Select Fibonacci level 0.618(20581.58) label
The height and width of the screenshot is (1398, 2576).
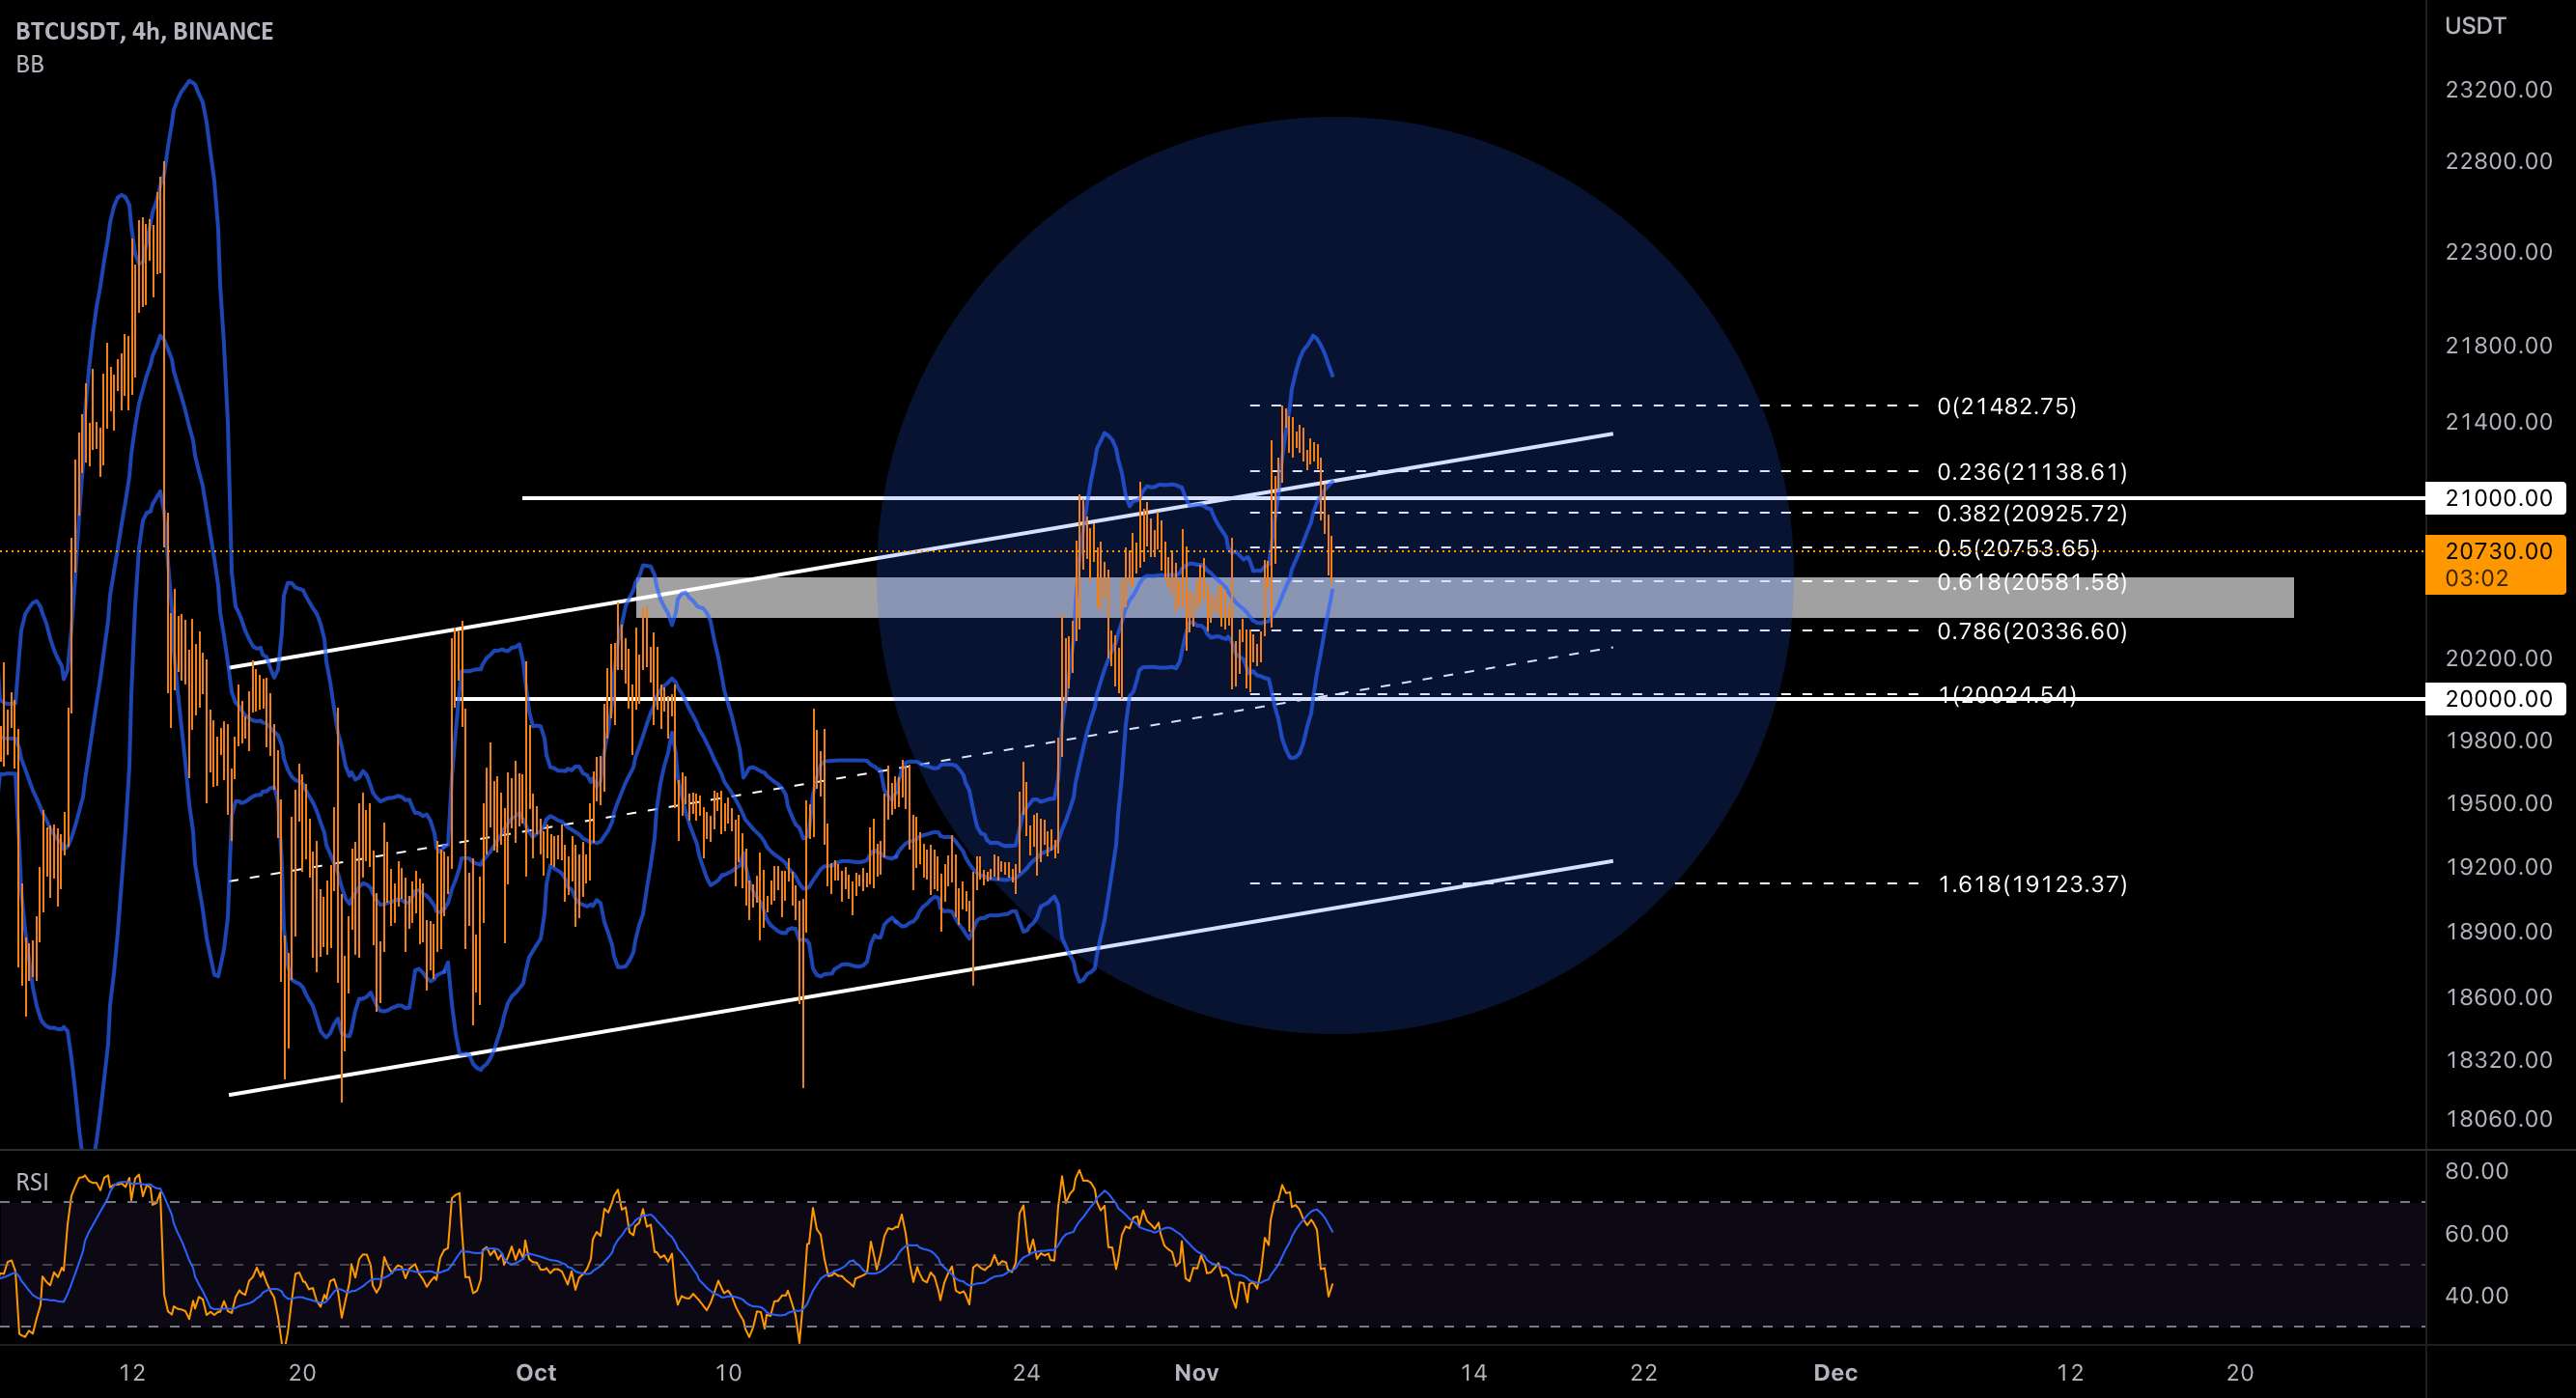click(x=2032, y=582)
